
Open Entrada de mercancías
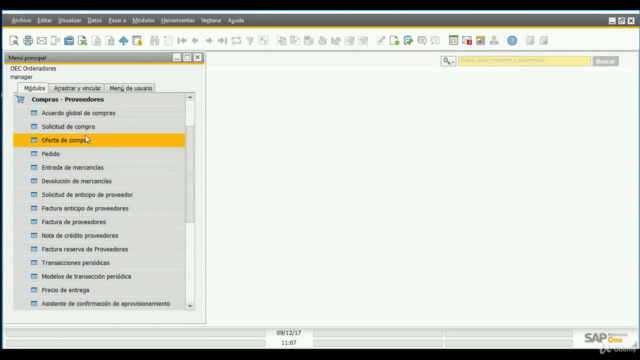point(99,167)
